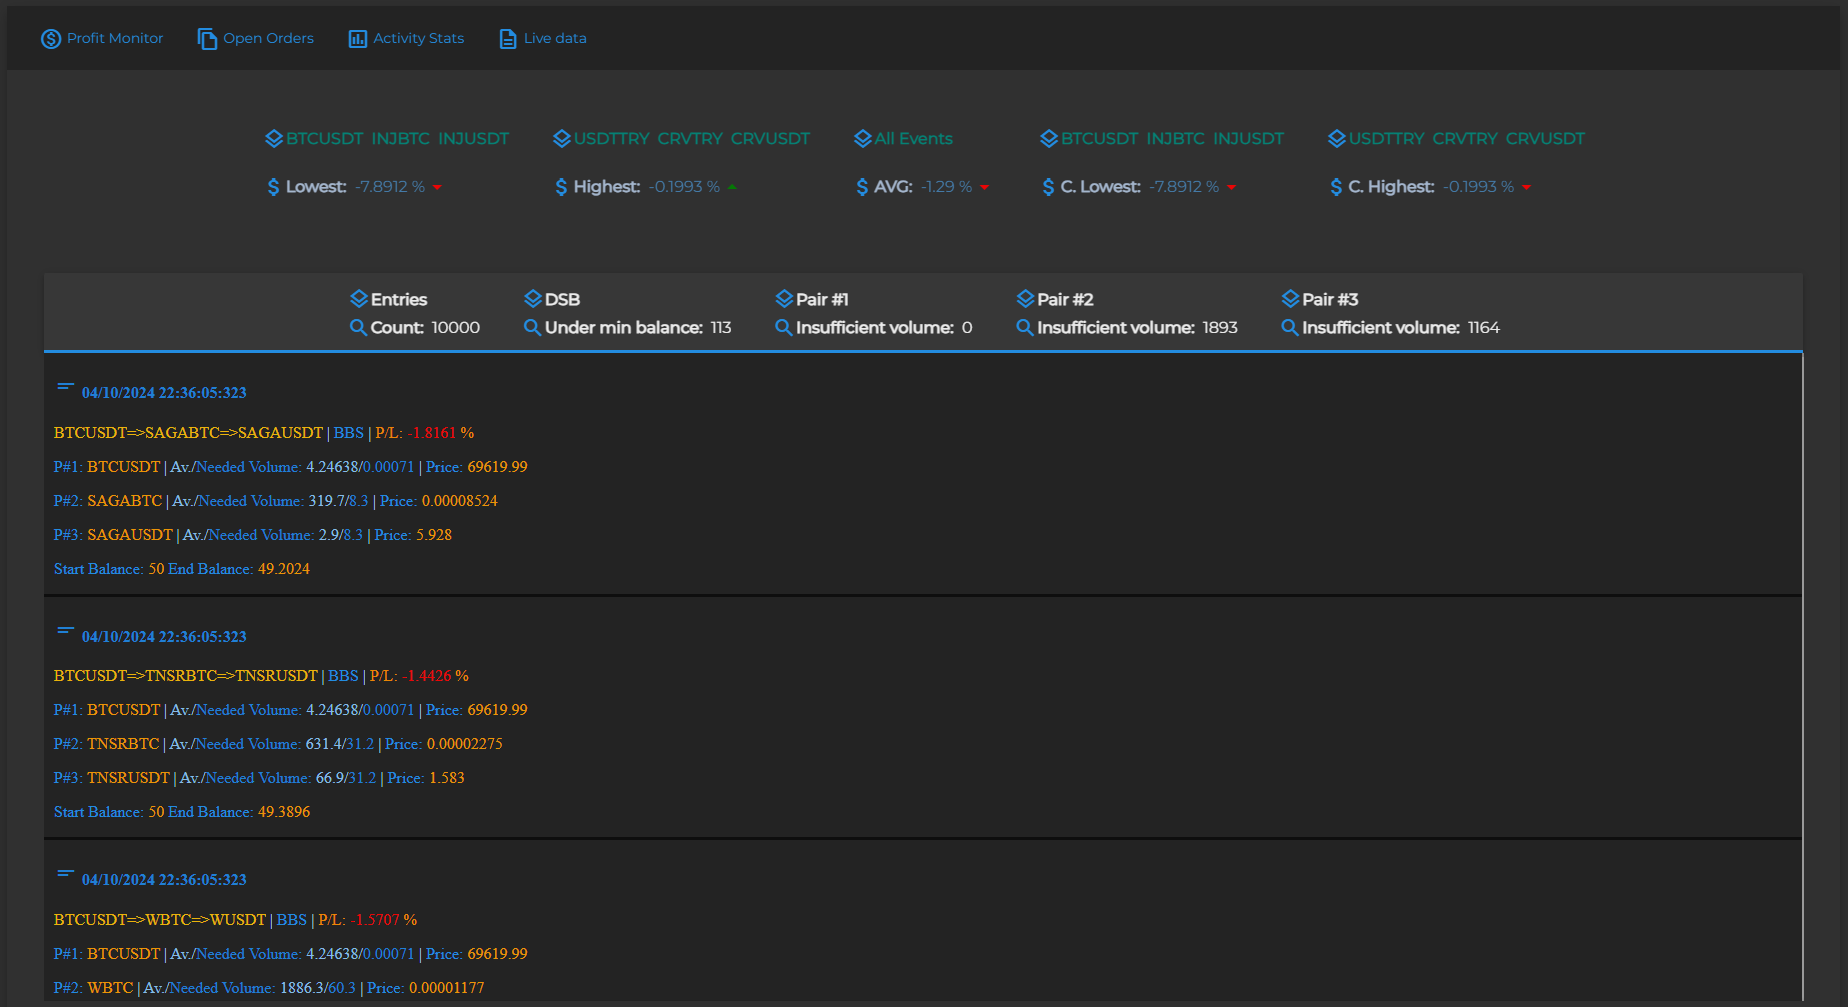Click green arrow next to Highest percentage
Screen dimensions: 1848x1007
tap(732, 187)
